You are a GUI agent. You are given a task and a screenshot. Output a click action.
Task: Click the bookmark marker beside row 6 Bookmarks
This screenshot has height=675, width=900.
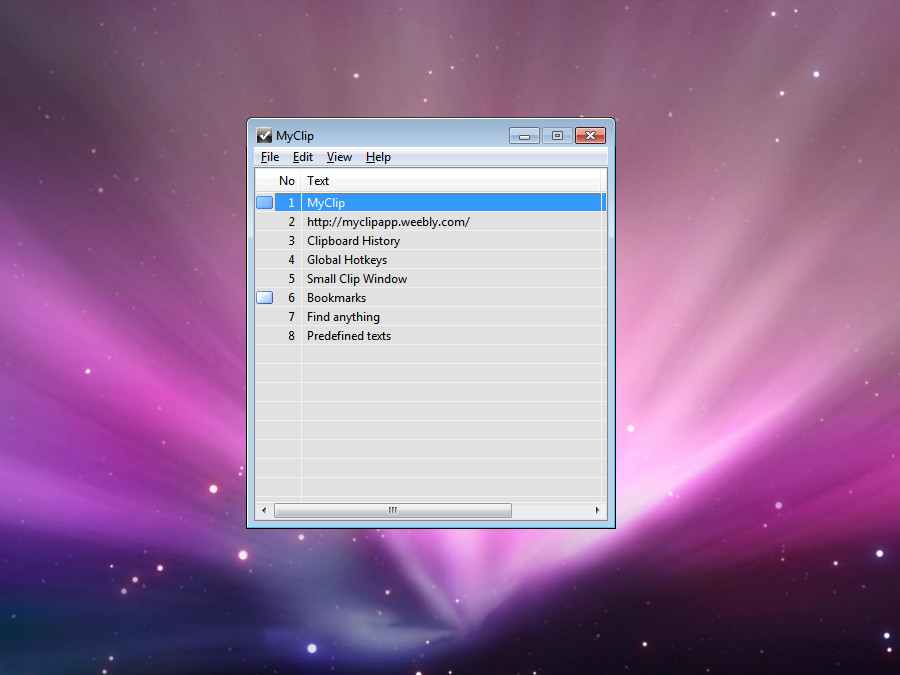[265, 298]
